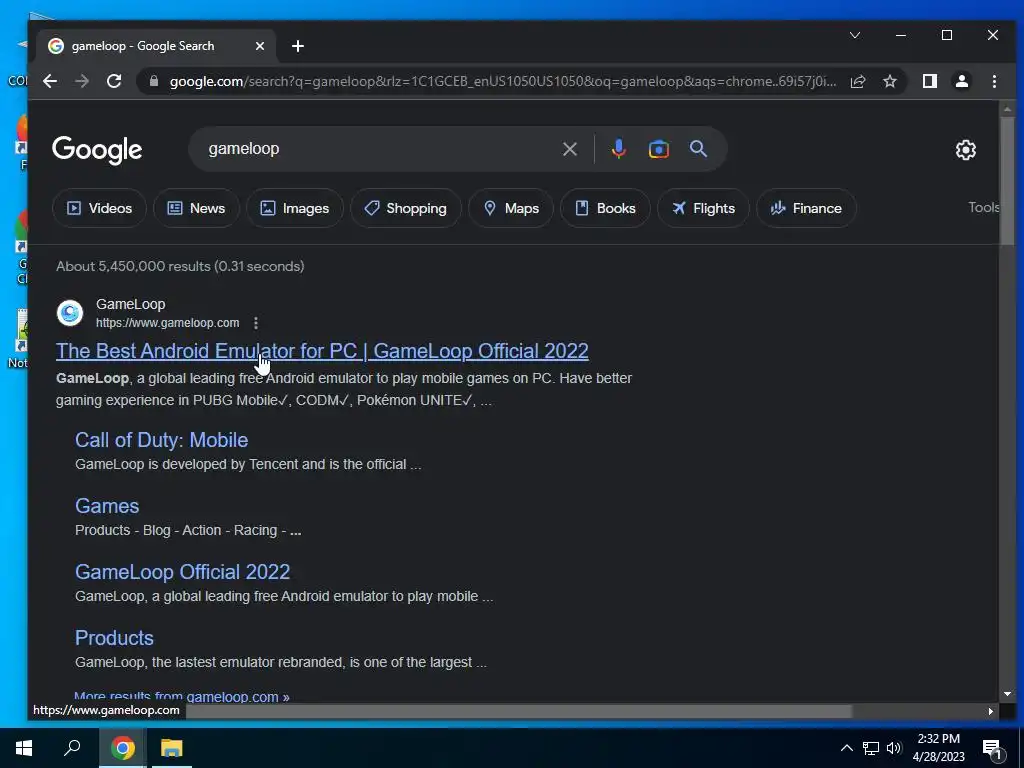Open the notification center

click(992, 748)
